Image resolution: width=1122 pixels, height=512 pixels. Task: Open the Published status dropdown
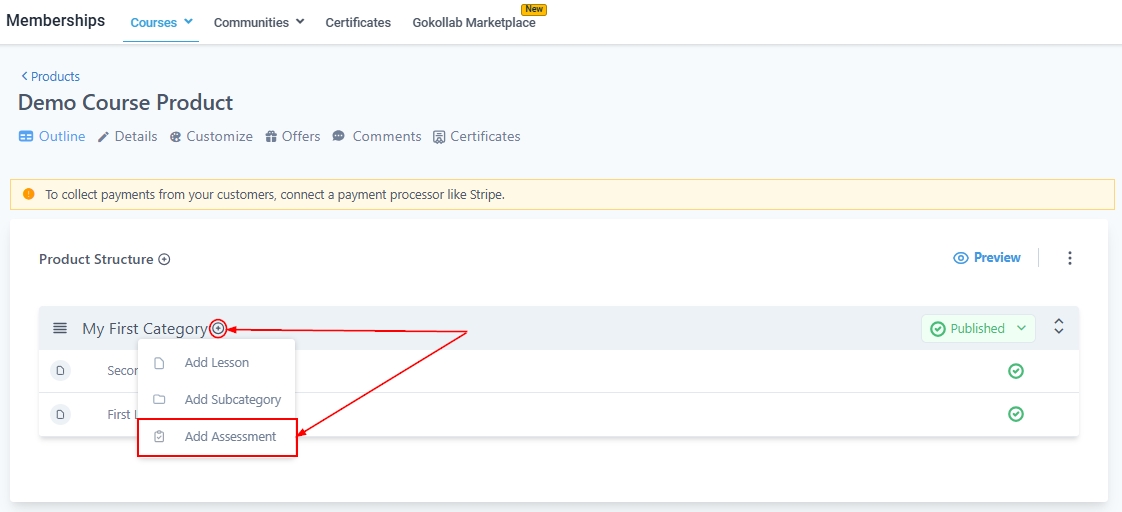tap(978, 329)
